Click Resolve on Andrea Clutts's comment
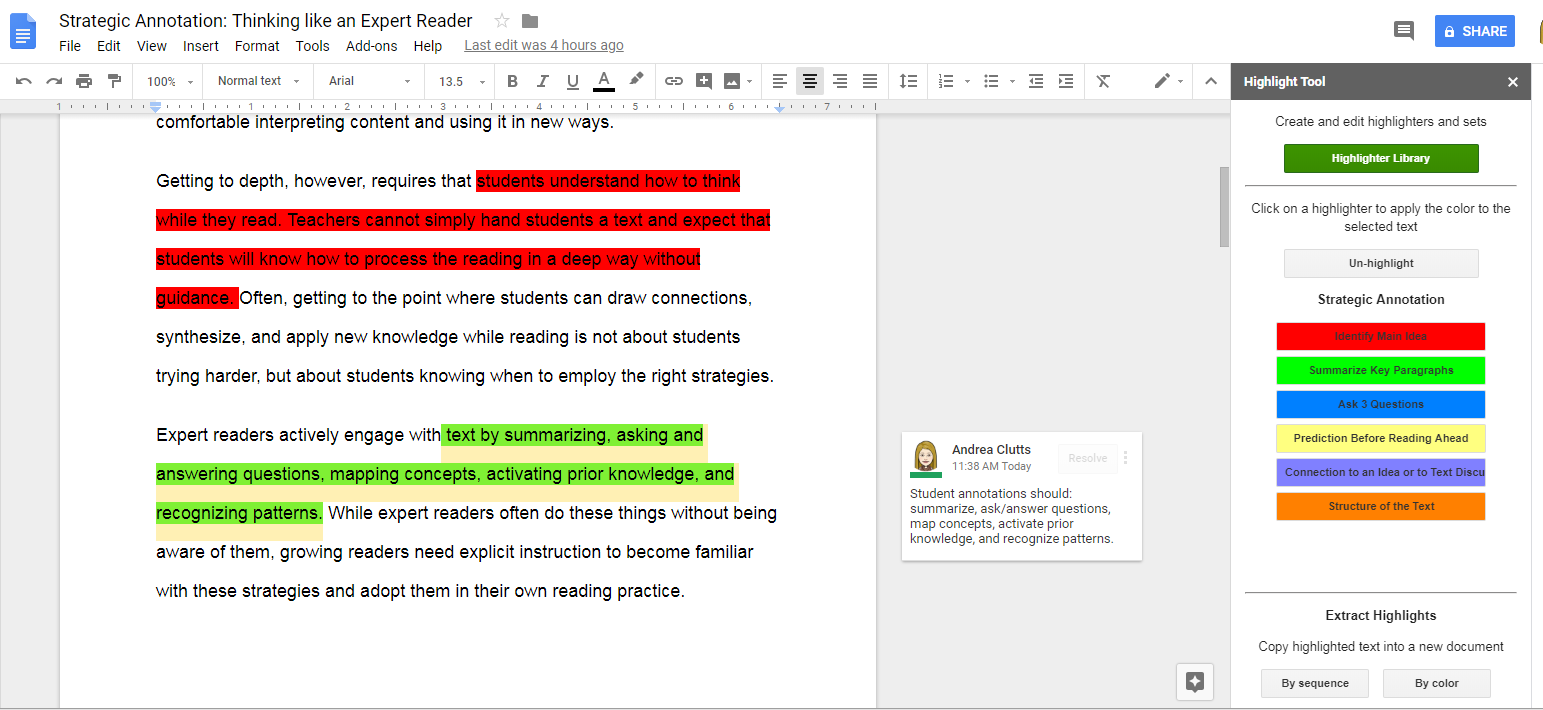Image resolution: width=1543 pixels, height=710 pixels. point(1087,458)
